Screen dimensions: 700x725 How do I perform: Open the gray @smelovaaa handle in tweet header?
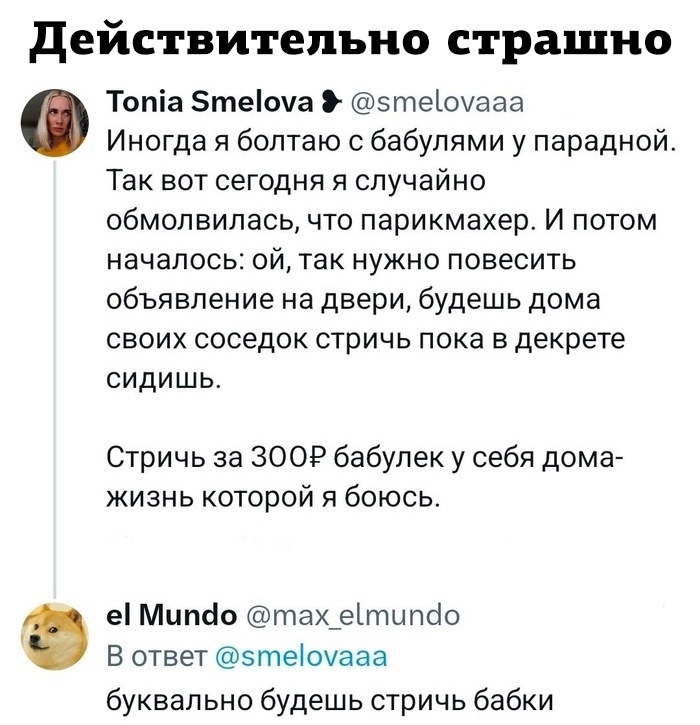point(437,103)
